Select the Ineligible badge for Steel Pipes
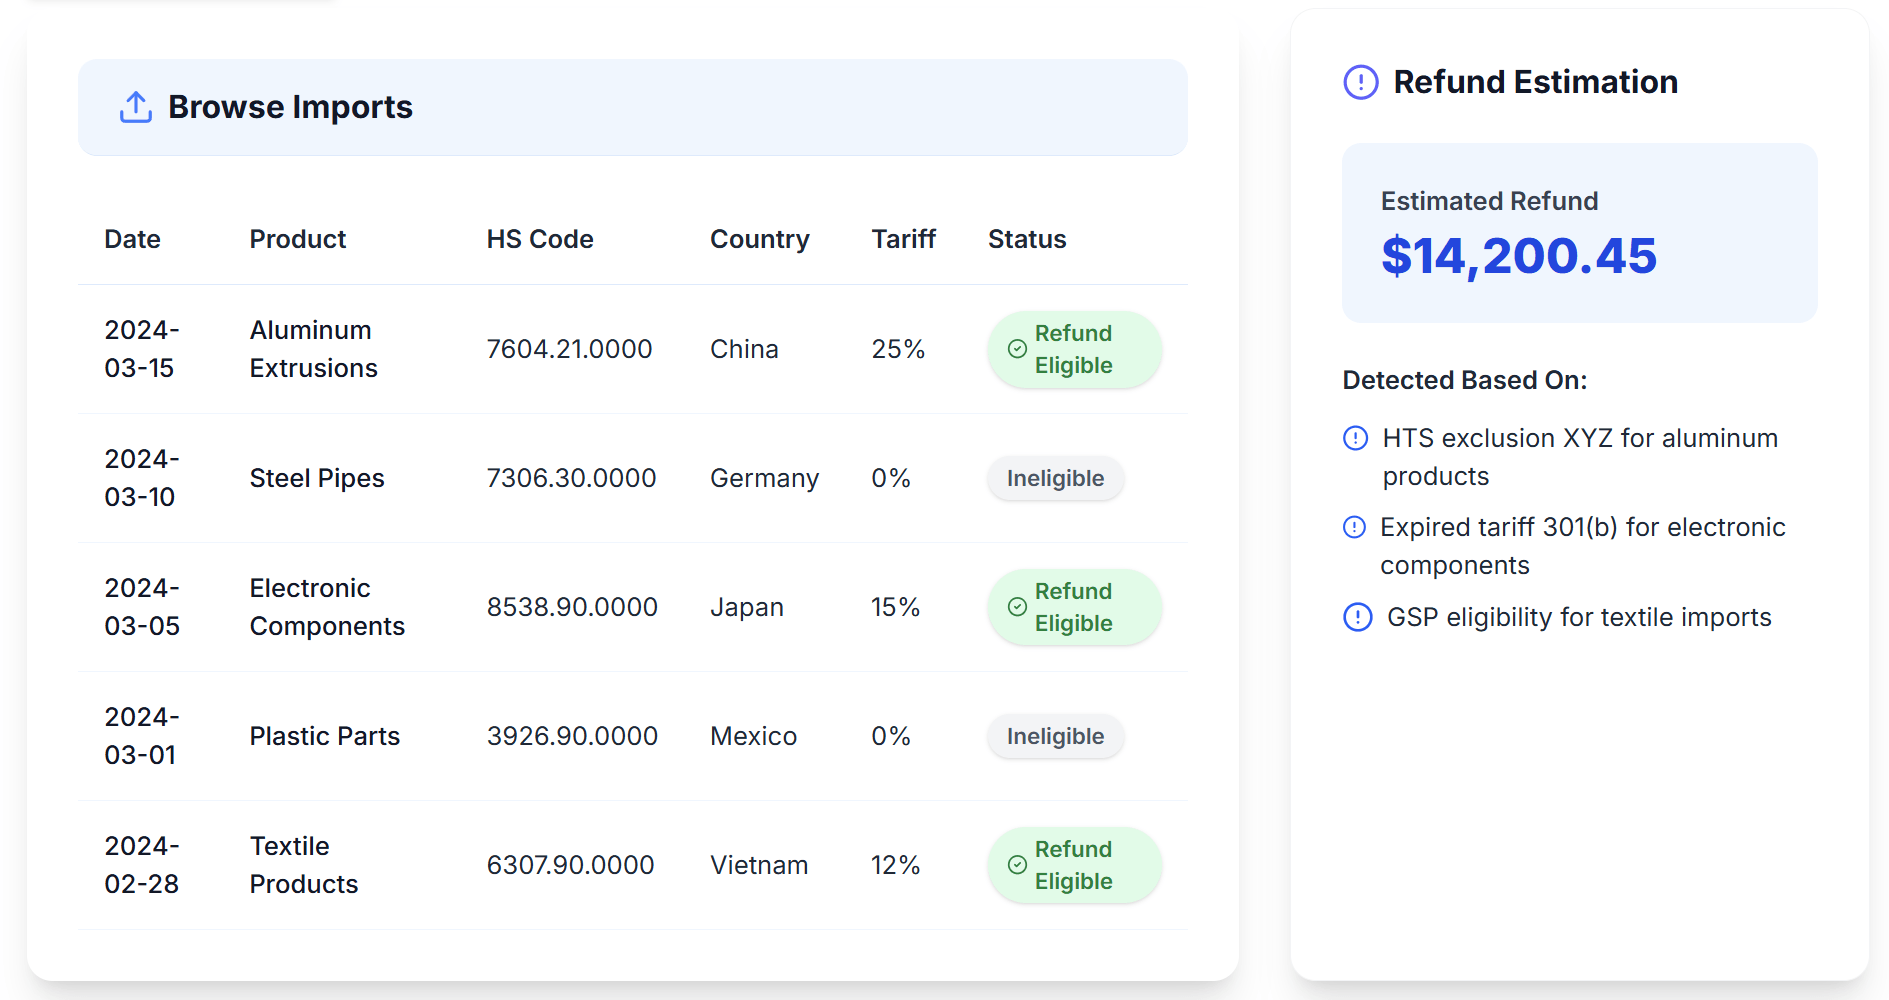This screenshot has height=1000, width=1889. [x=1055, y=478]
